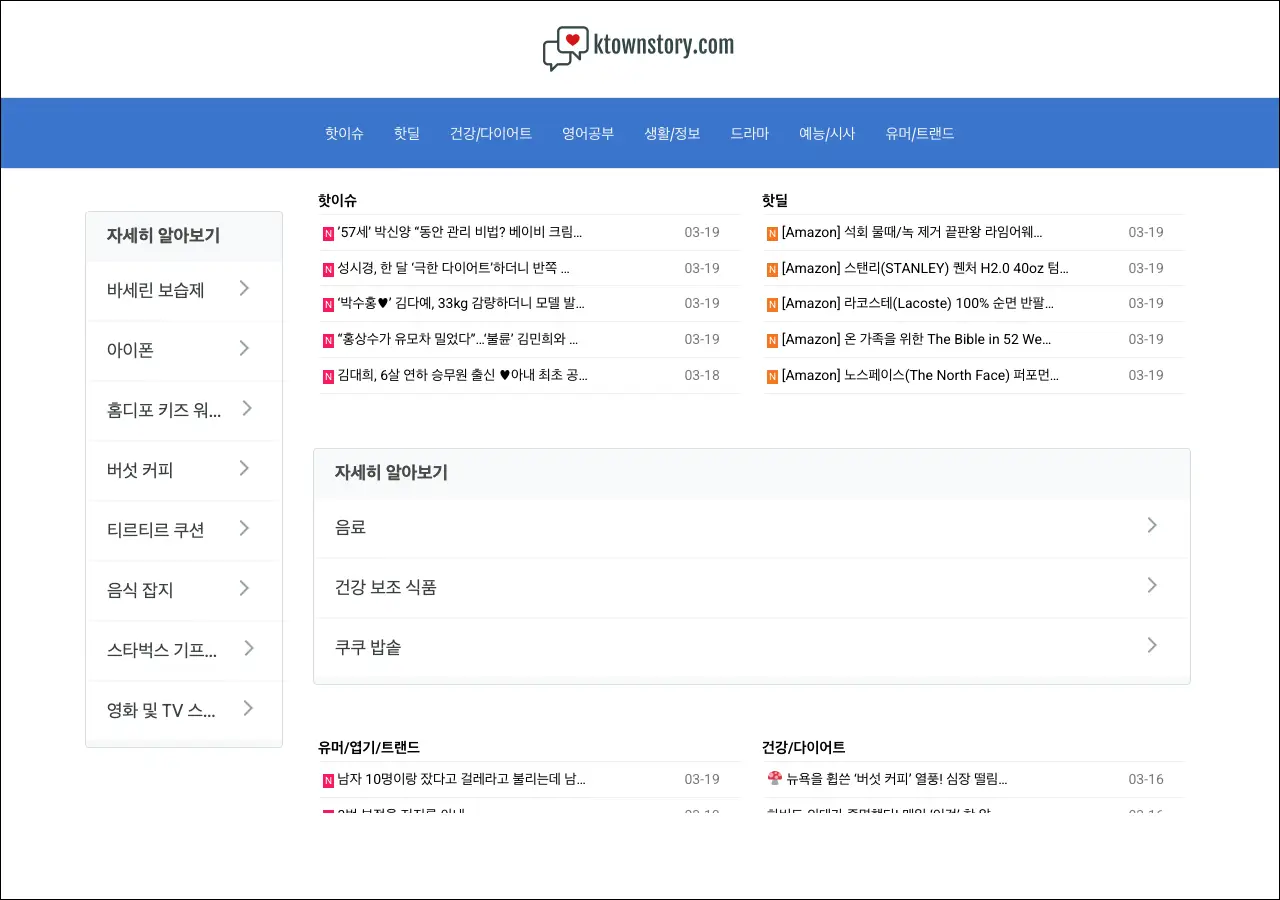Click the orange N icon beside 노스페이스 deal
1280x900 pixels.
[772, 376]
